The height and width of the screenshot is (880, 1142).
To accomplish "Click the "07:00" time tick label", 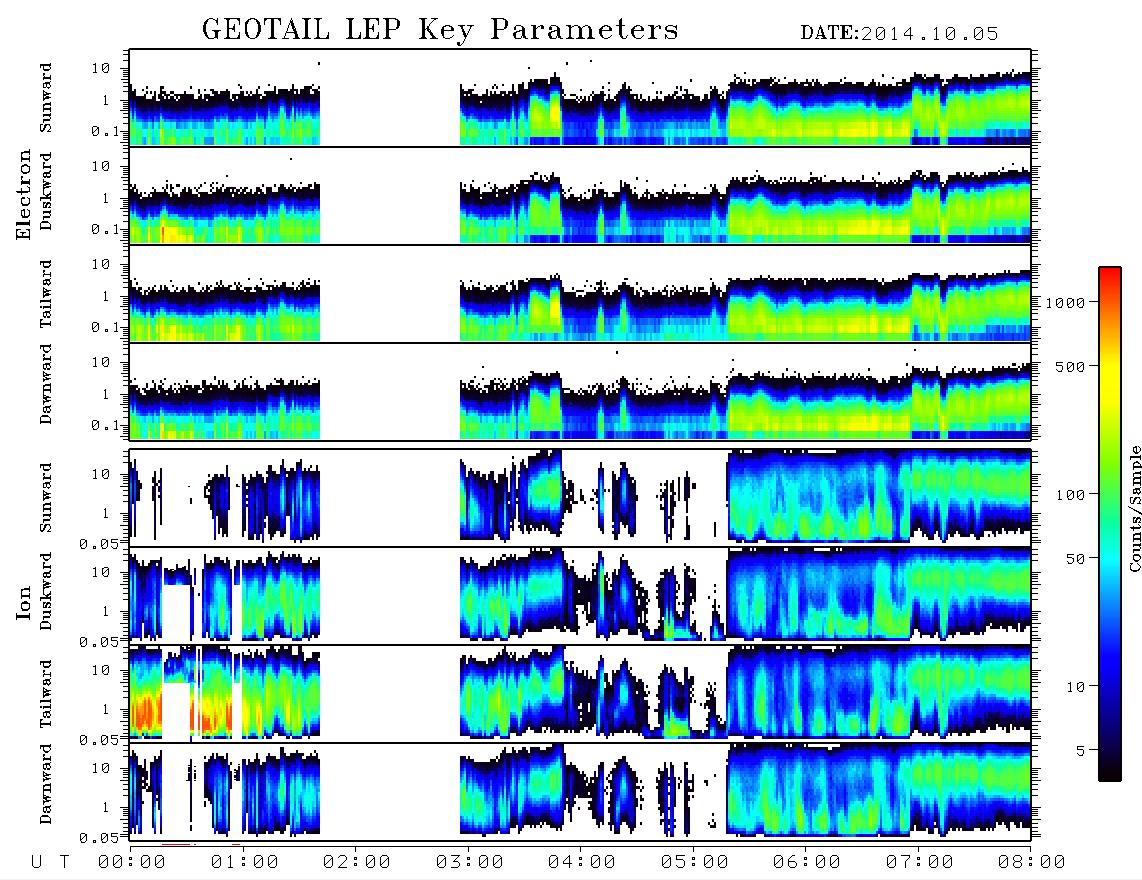I will [920, 863].
